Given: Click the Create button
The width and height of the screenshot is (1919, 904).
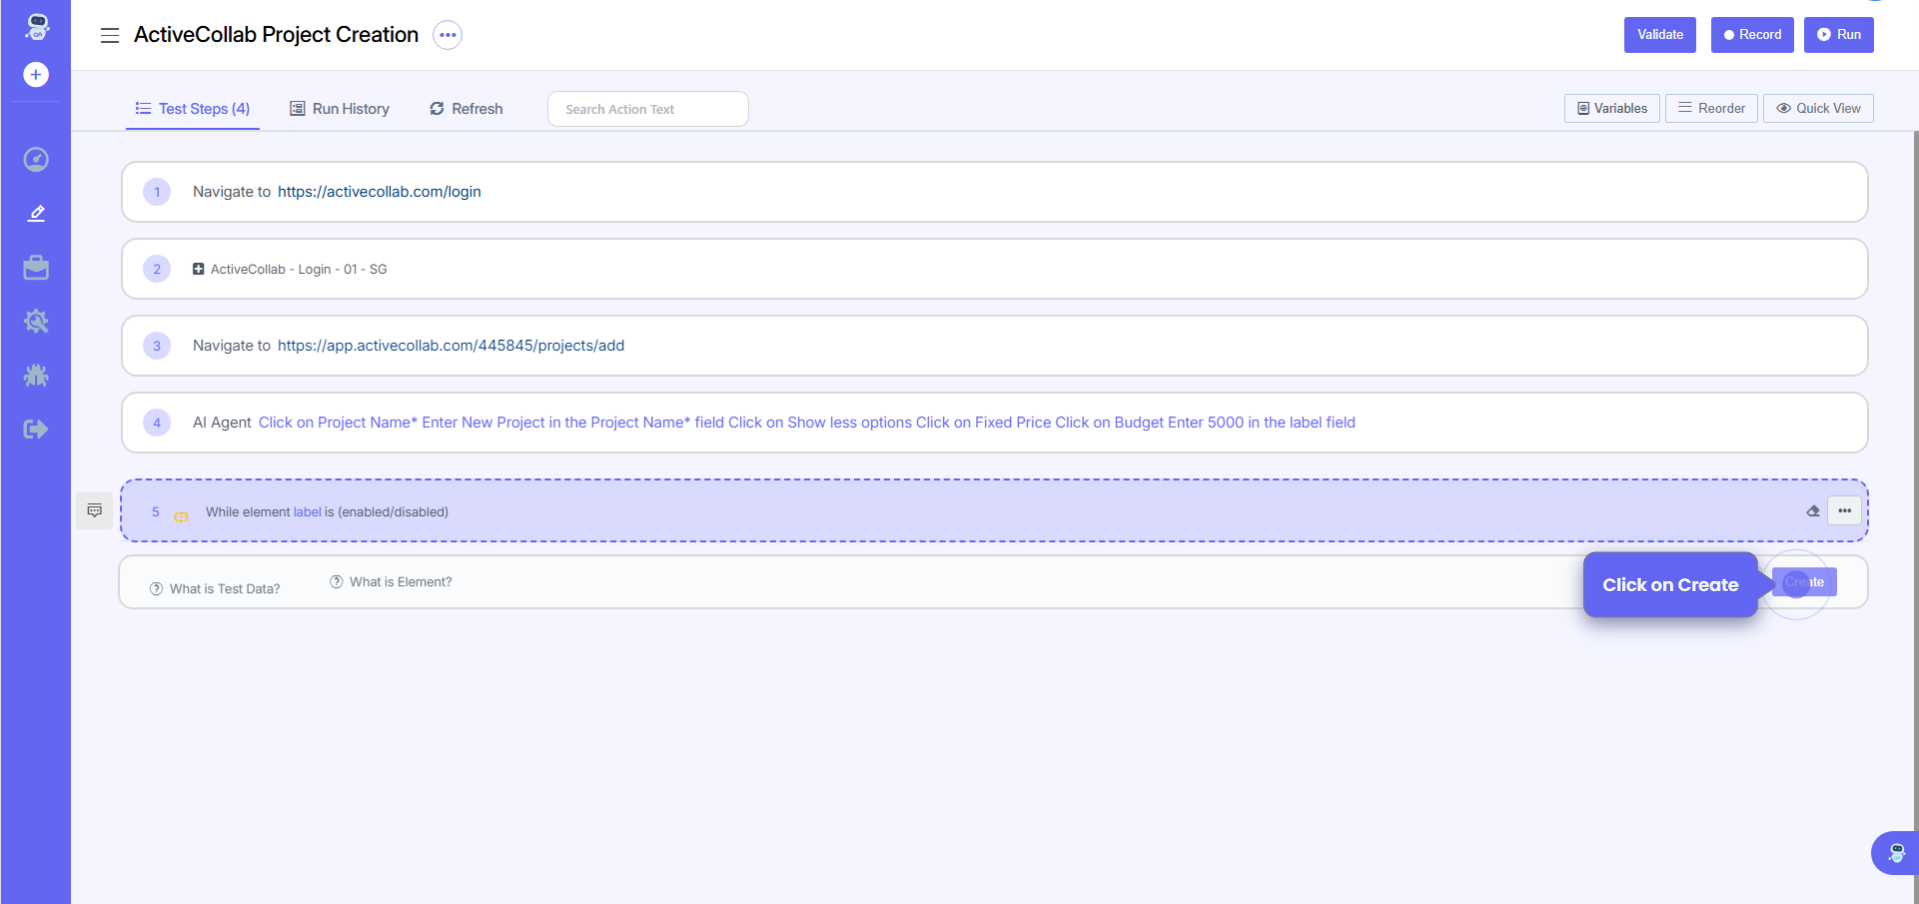Looking at the screenshot, I should coord(1804,582).
